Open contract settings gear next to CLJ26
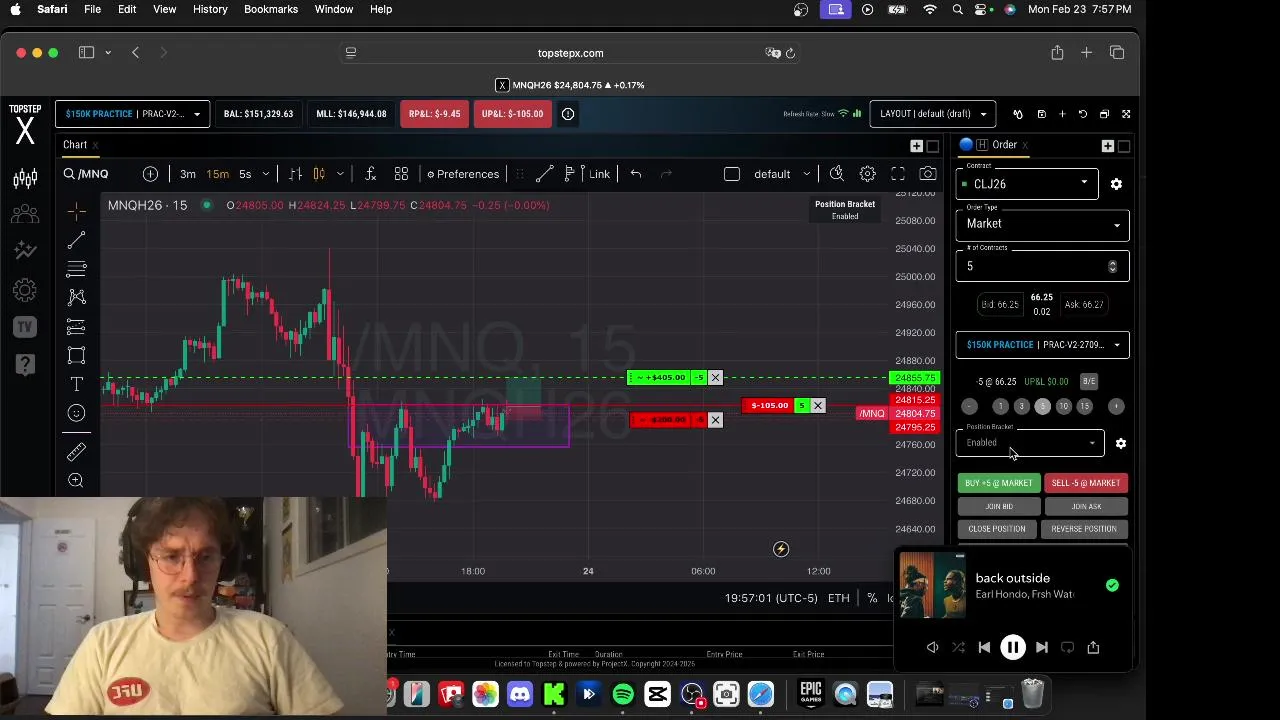 pos(1116,184)
